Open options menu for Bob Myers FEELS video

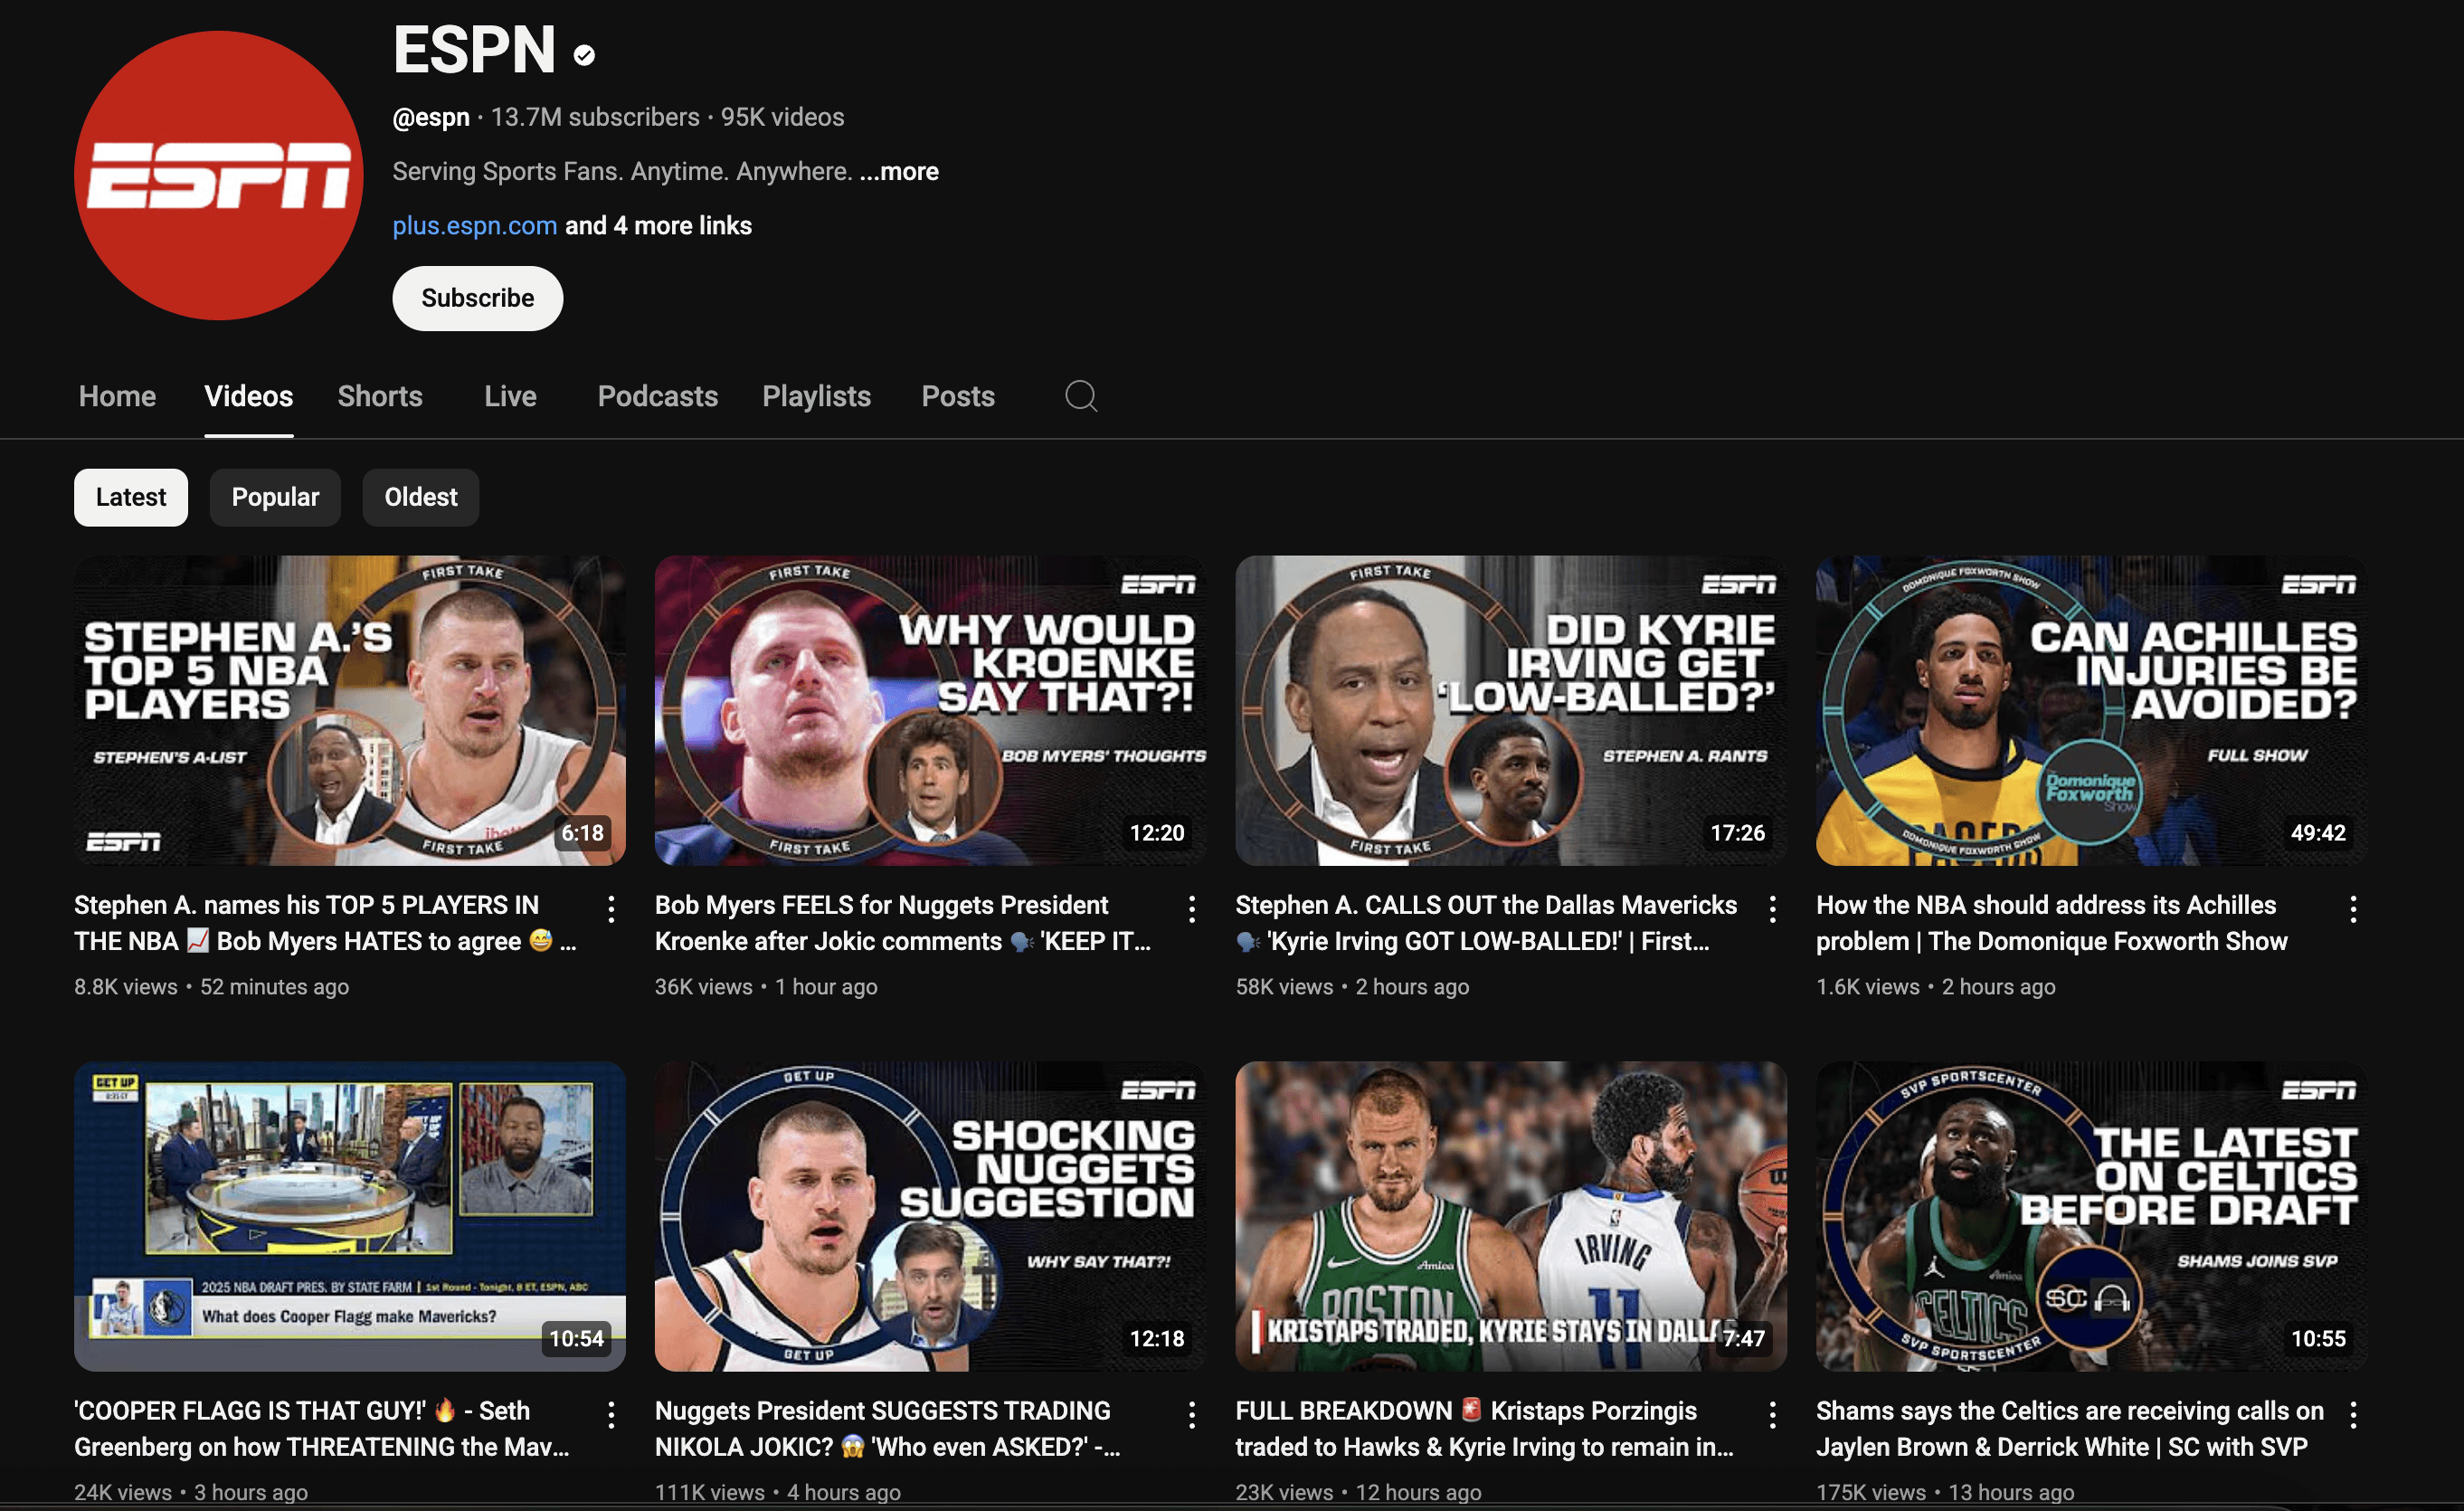click(x=1191, y=909)
